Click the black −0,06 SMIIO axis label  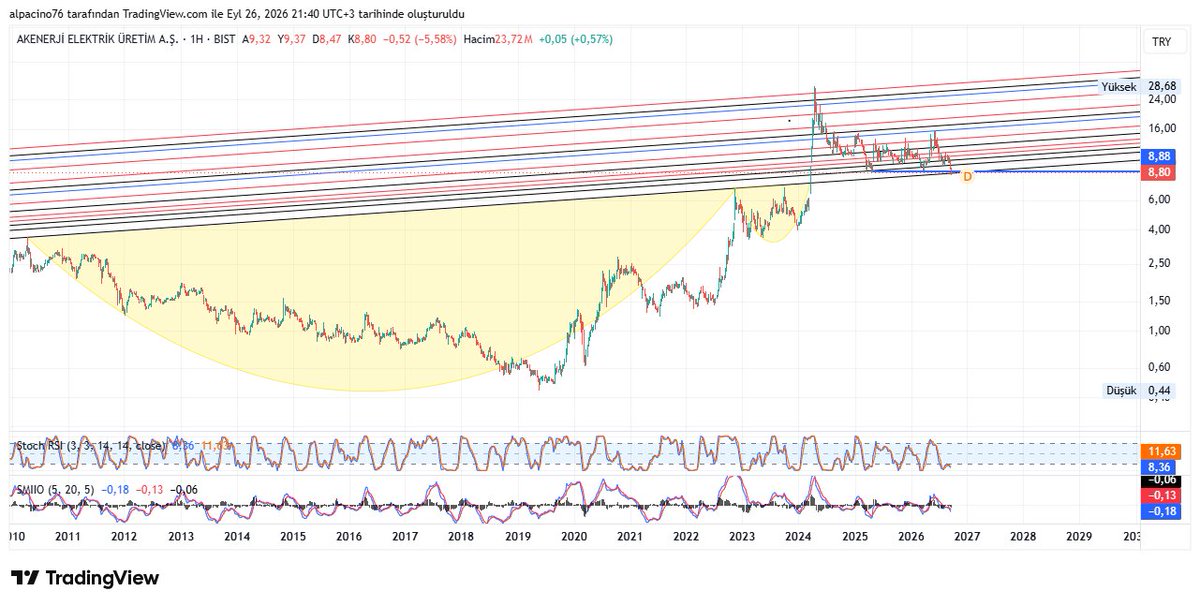(1160, 481)
